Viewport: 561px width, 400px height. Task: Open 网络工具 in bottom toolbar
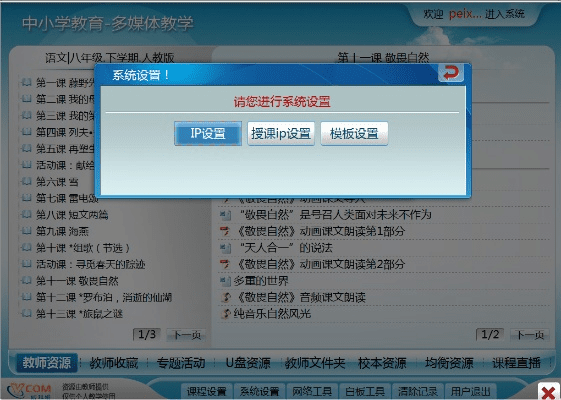(x=312, y=391)
